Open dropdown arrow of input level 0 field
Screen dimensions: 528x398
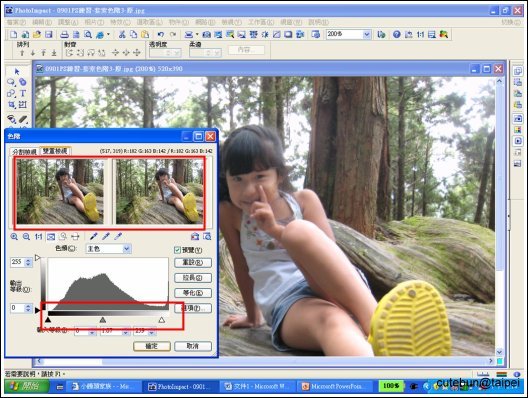click(92, 332)
